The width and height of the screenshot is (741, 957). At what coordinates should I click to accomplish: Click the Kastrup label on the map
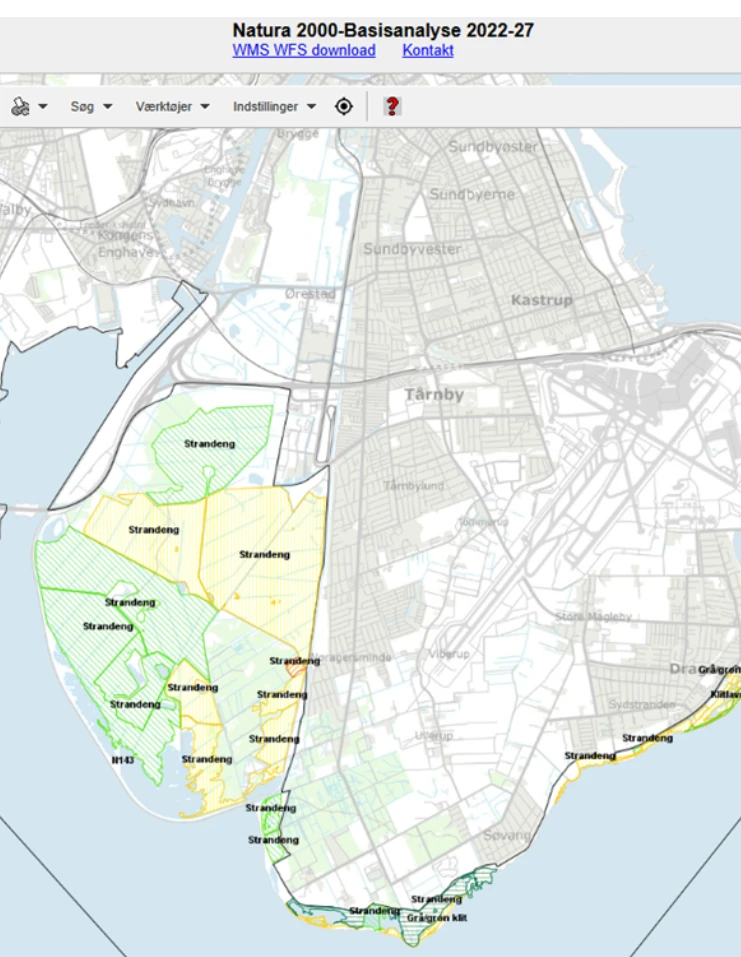pyautogui.click(x=542, y=300)
